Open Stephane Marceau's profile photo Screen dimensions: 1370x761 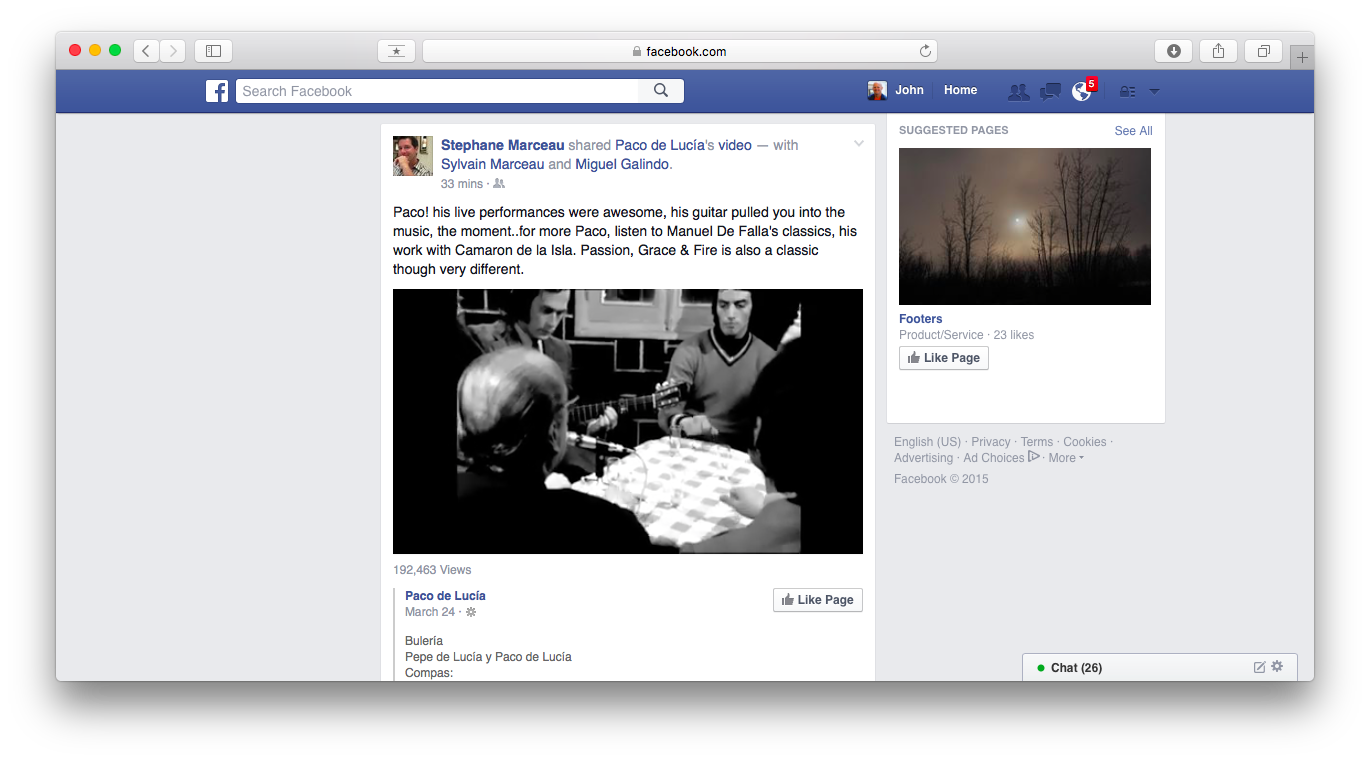coord(413,156)
